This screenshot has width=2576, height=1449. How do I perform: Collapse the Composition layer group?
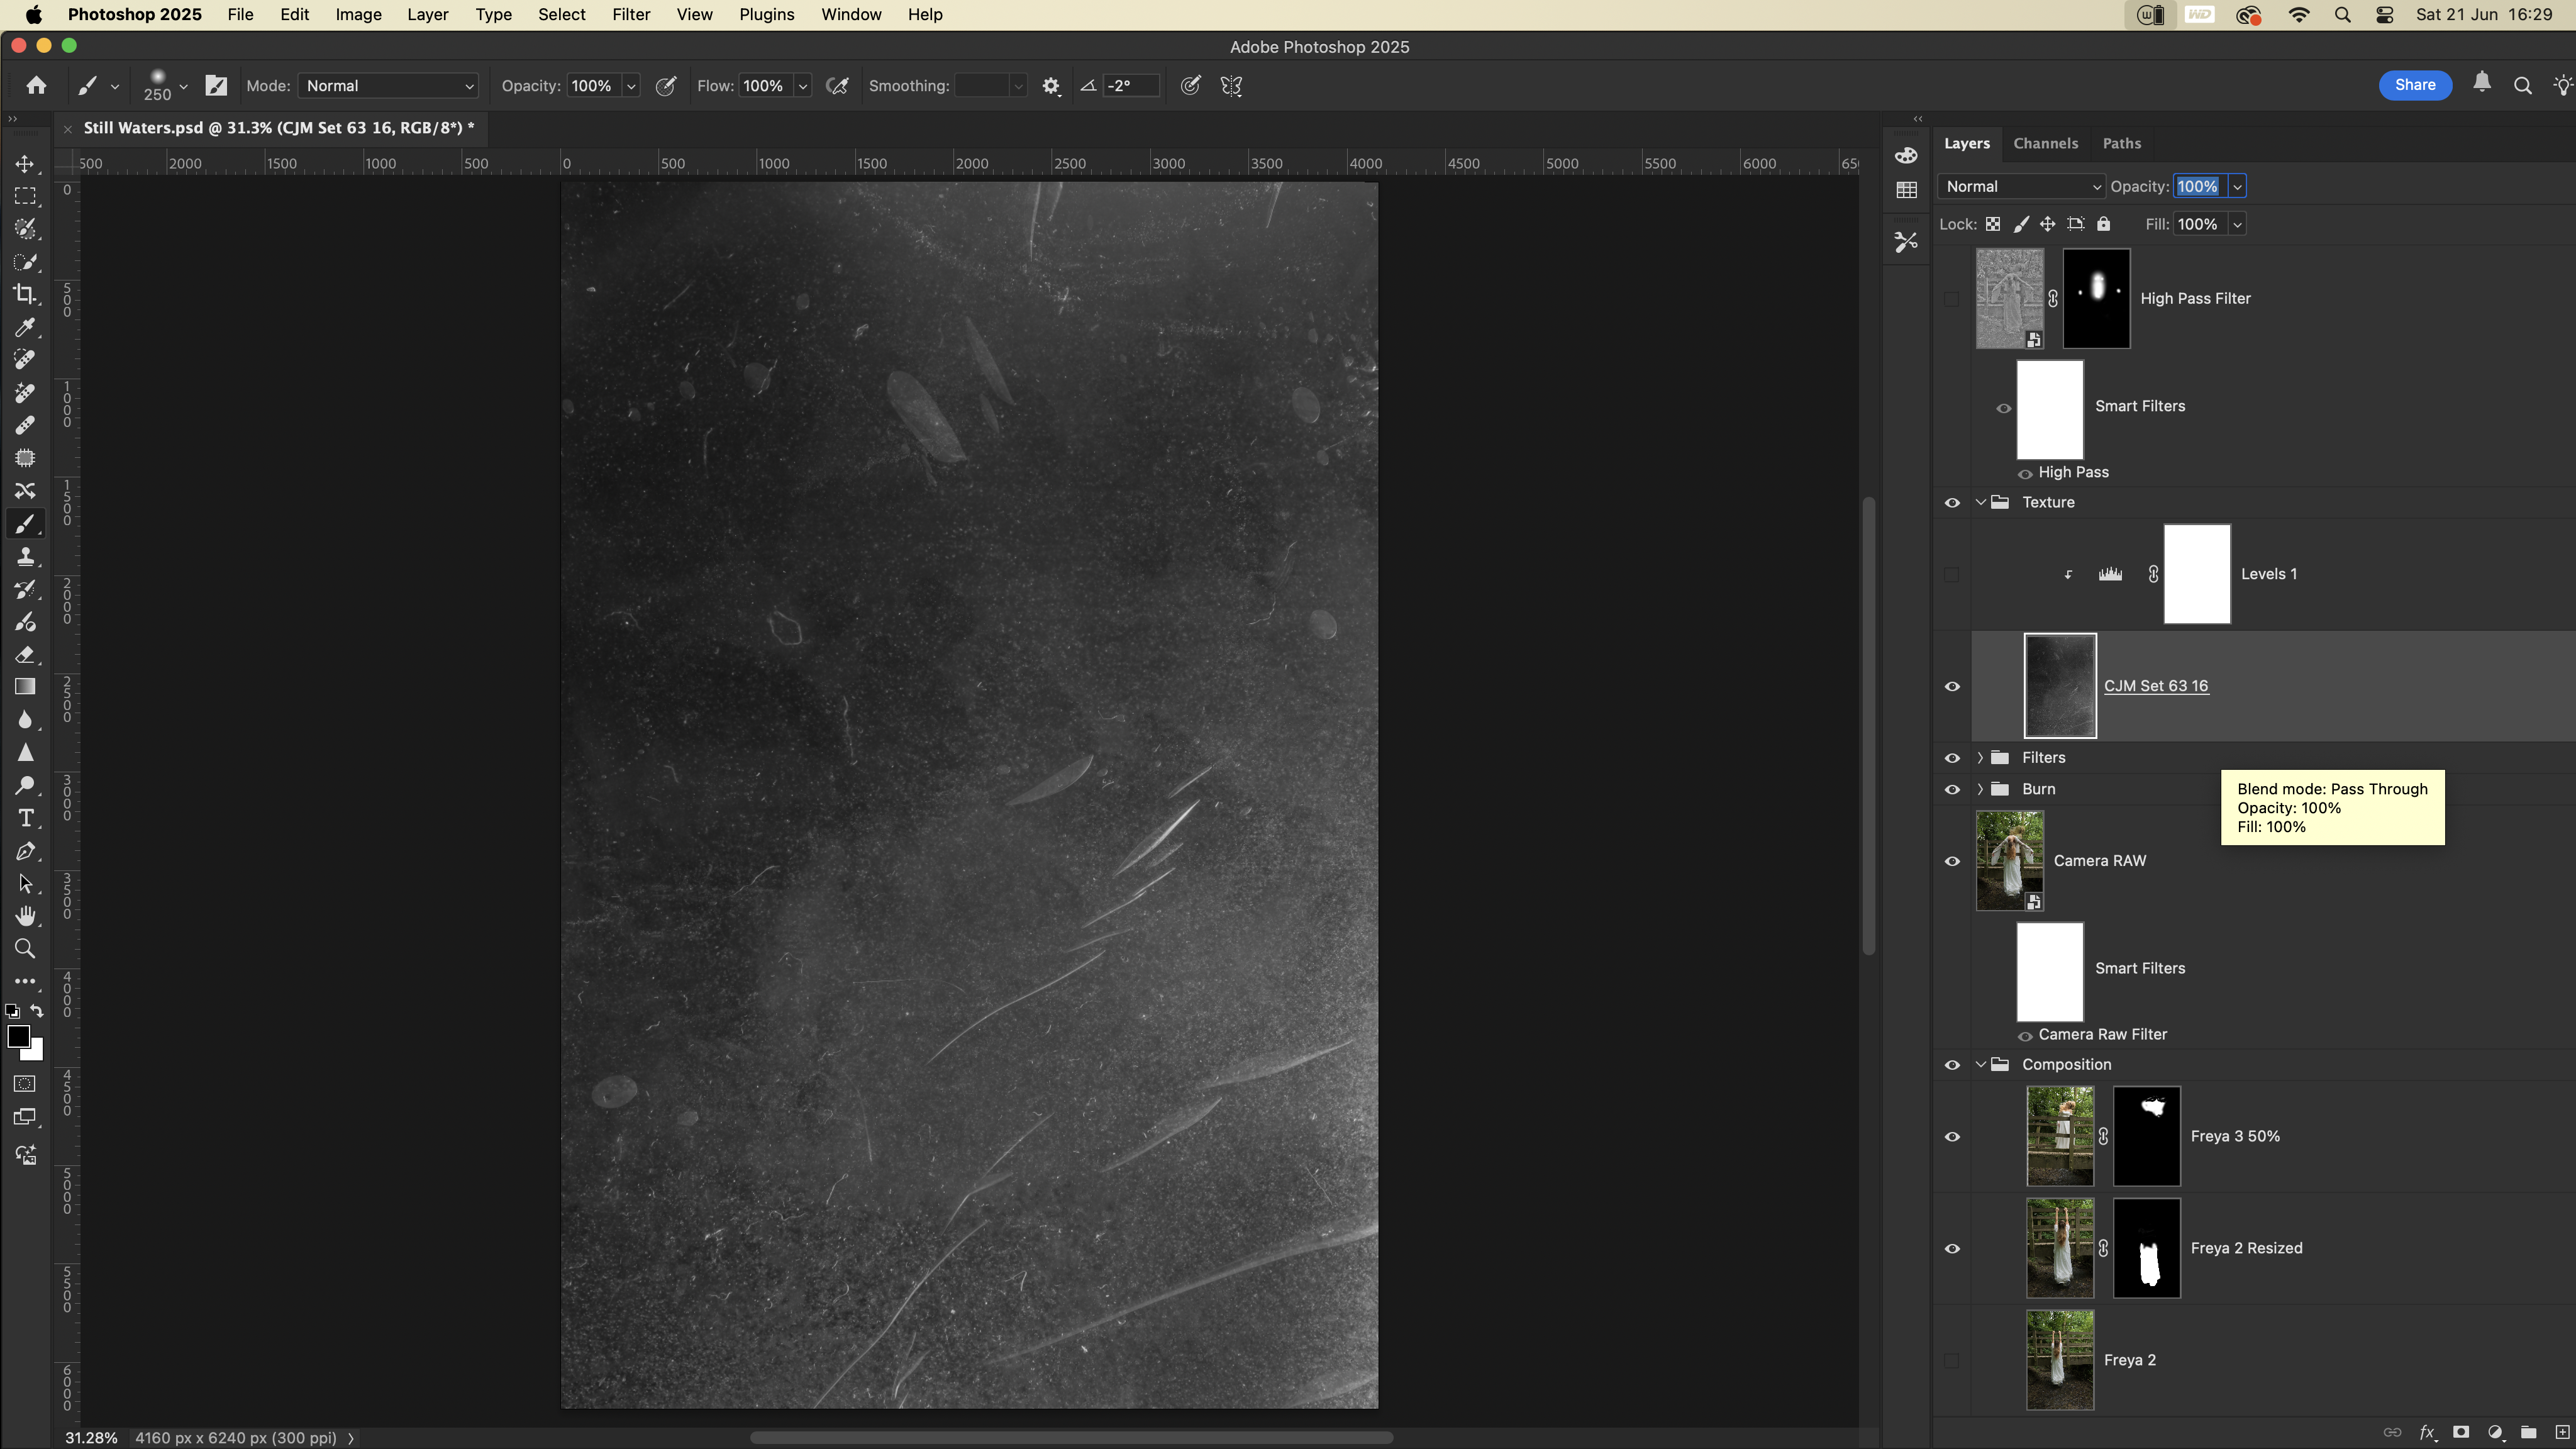[x=1980, y=1065]
